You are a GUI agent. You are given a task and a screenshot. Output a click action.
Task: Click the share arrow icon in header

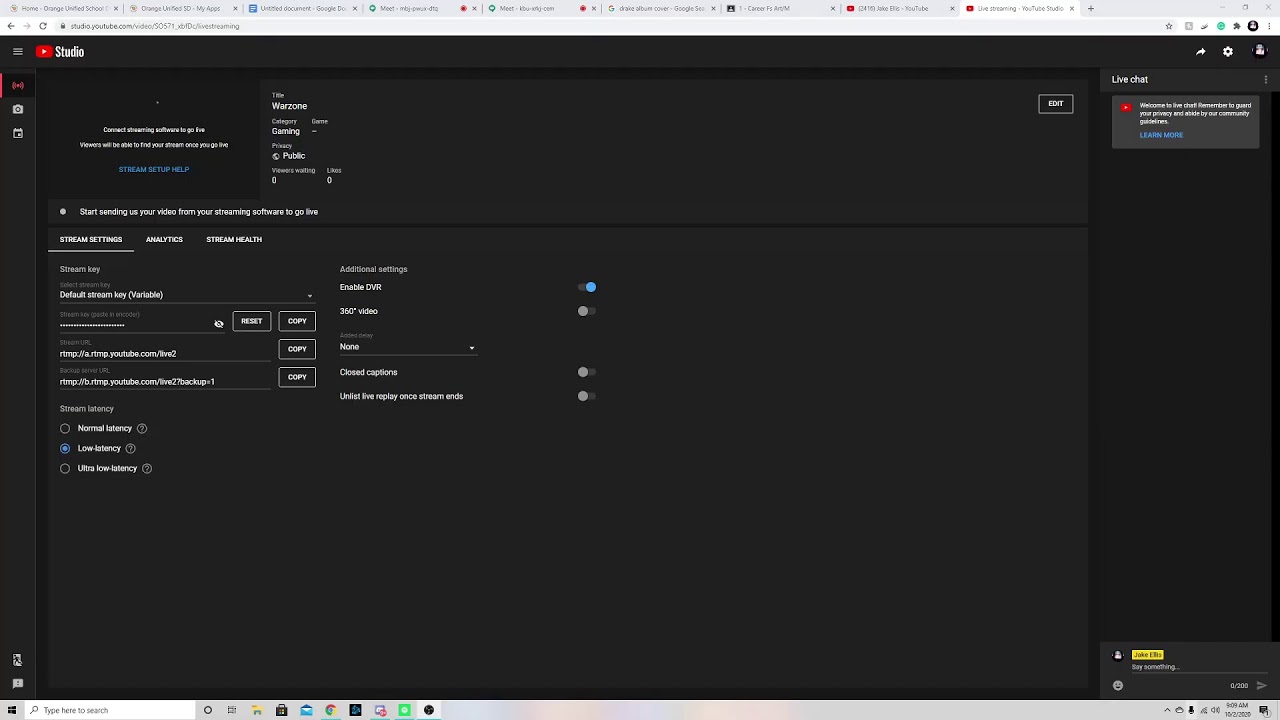(x=1200, y=52)
